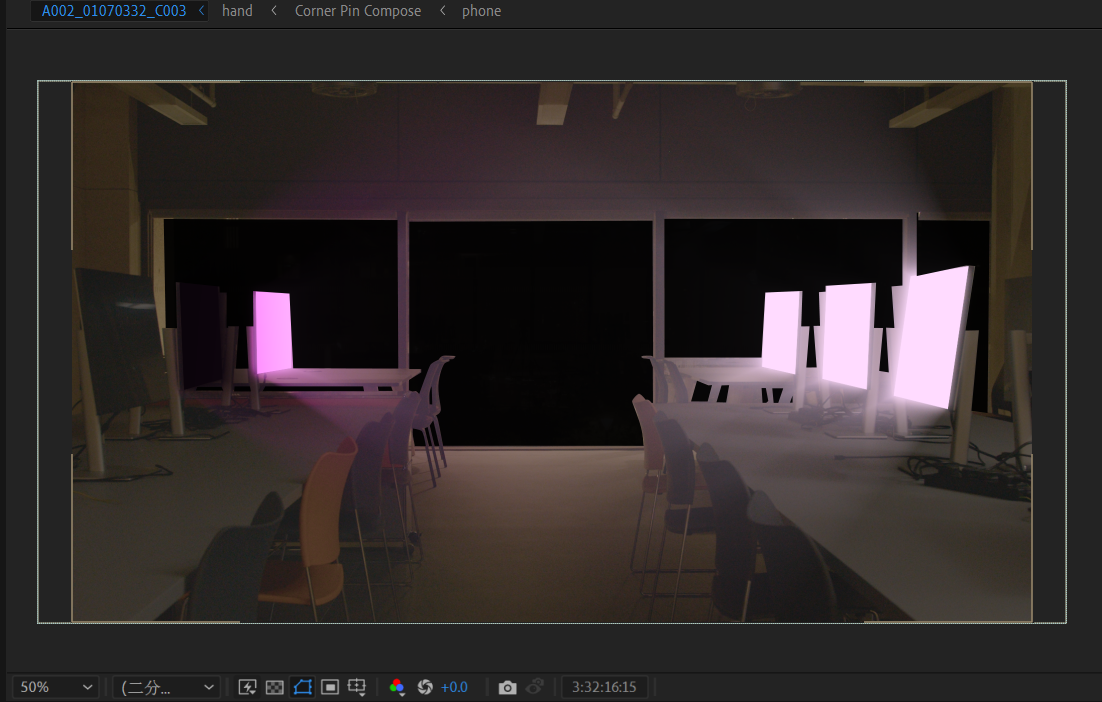This screenshot has width=1102, height=702.
Task: Click the pink monitor layer in the viewer
Action: click(273, 332)
